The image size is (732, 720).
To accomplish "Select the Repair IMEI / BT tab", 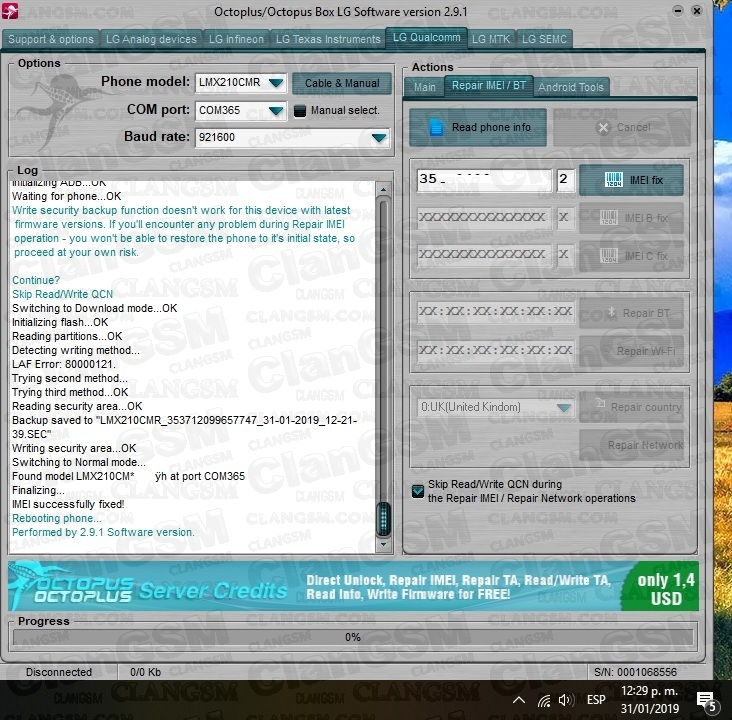I will [489, 85].
